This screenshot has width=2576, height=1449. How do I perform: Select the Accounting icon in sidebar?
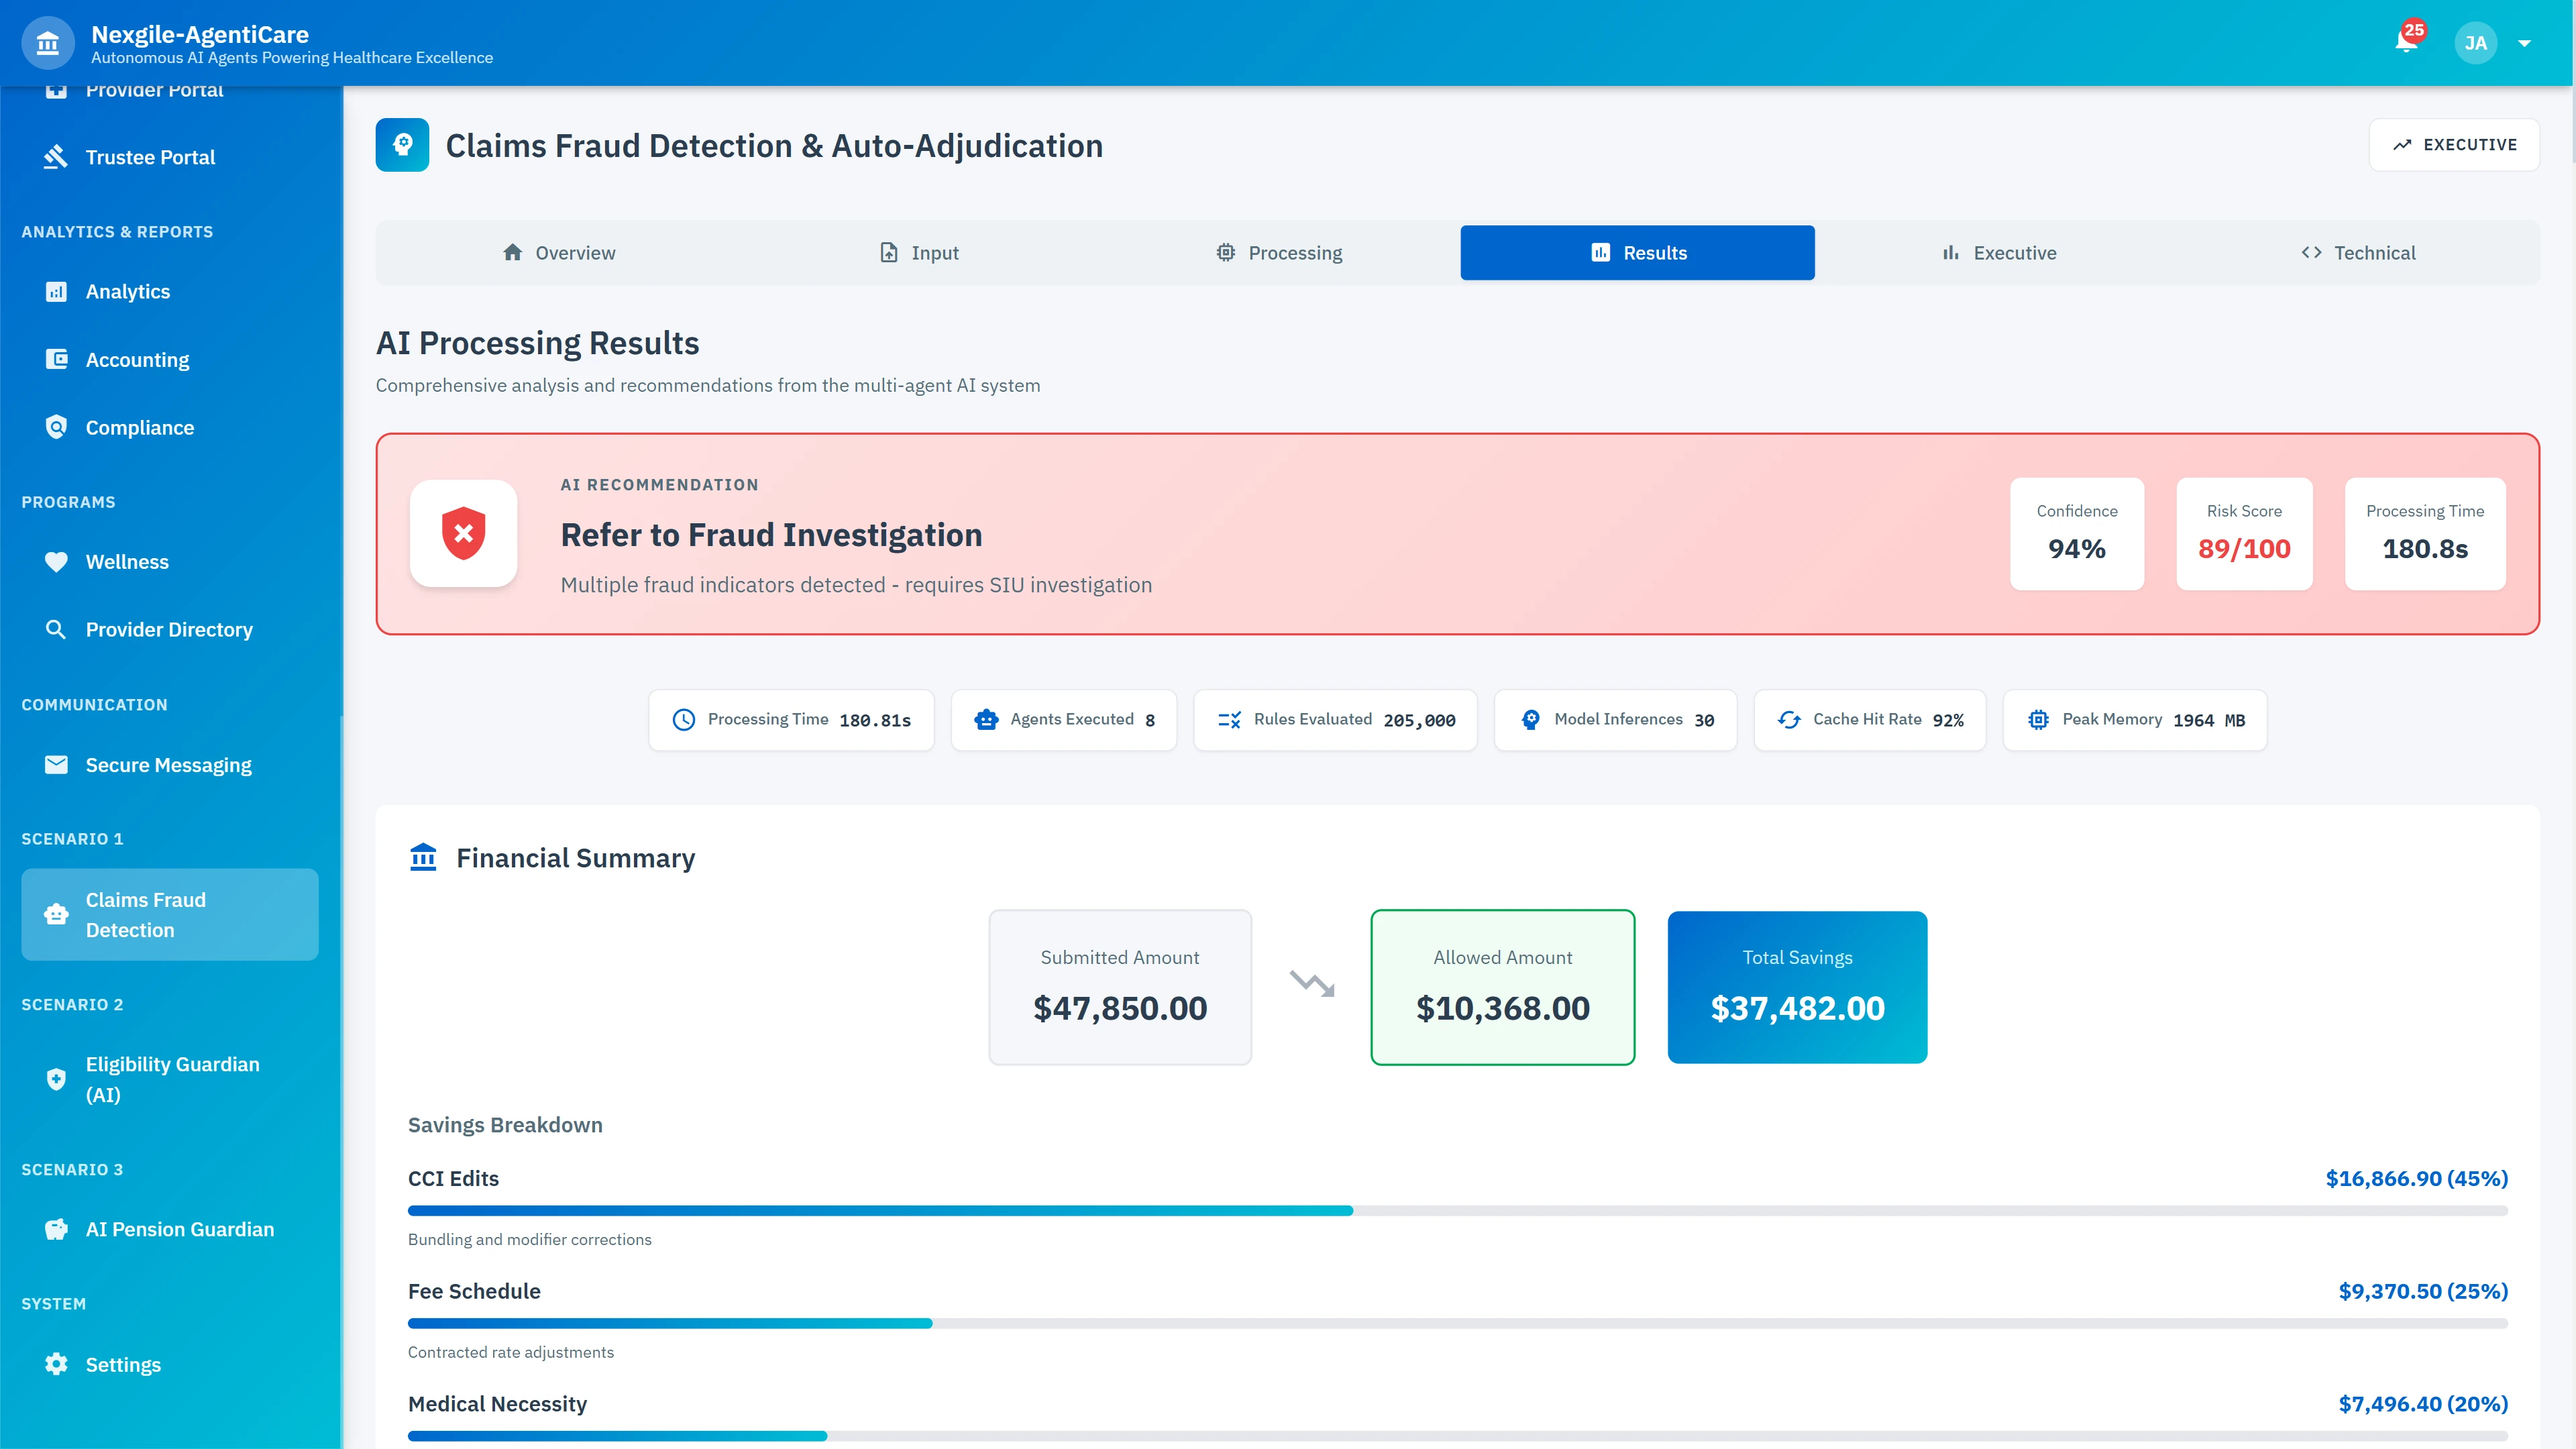(x=56, y=359)
